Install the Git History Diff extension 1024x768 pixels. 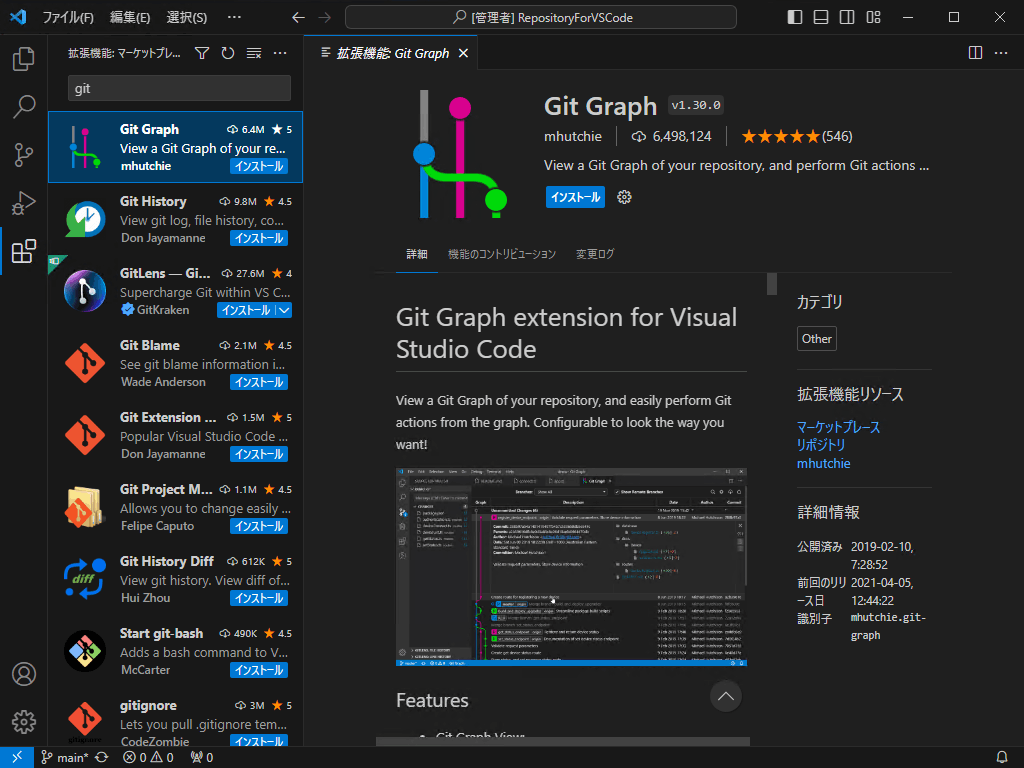click(x=259, y=598)
